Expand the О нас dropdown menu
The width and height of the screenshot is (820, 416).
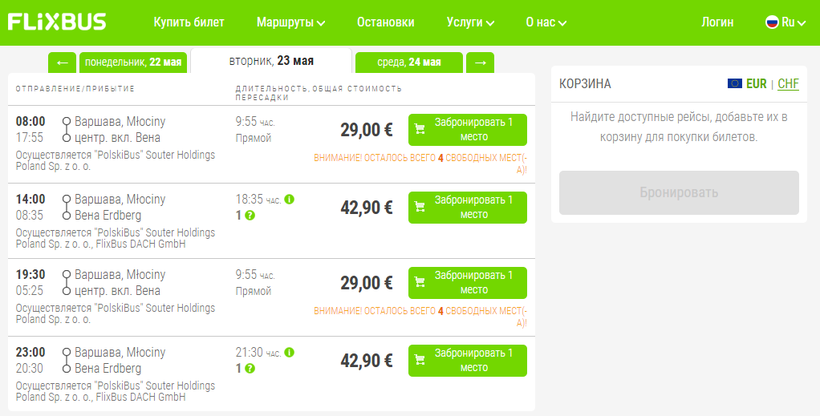pyautogui.click(x=546, y=22)
